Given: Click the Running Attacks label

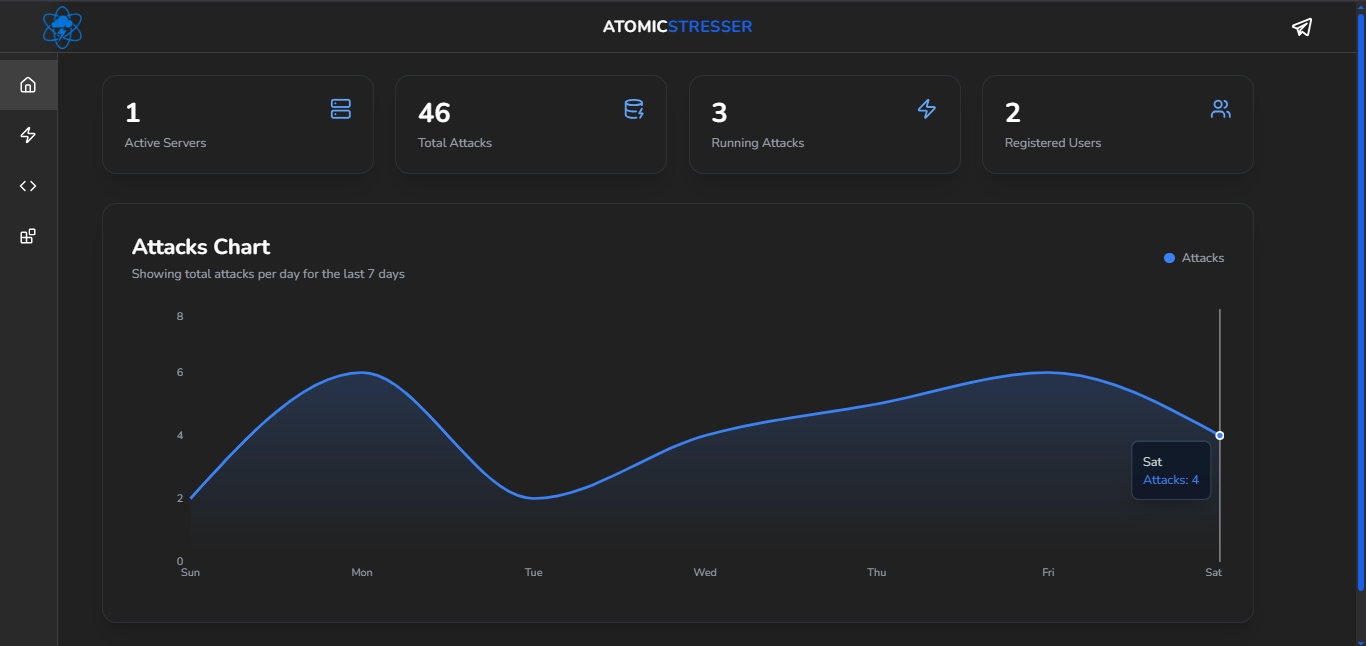Looking at the screenshot, I should (758, 143).
